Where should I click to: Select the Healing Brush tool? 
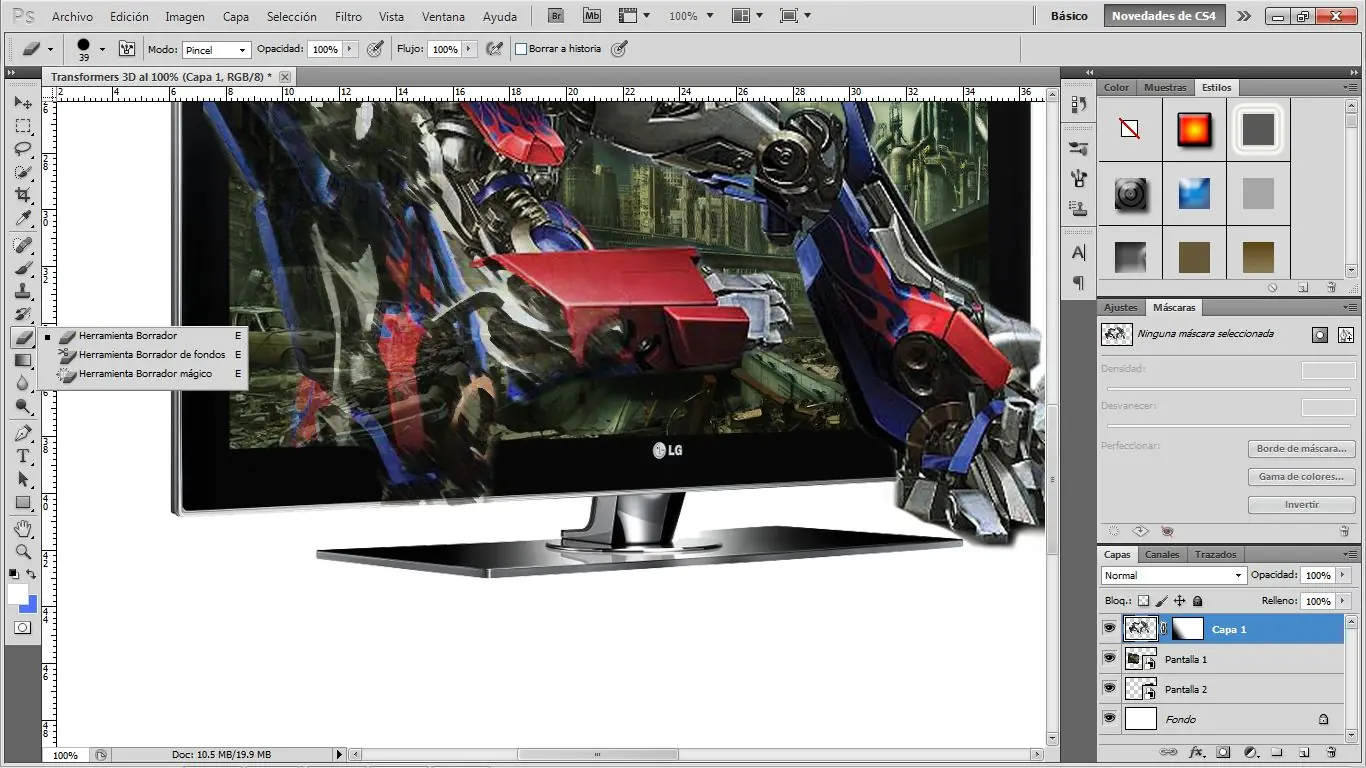[23, 245]
